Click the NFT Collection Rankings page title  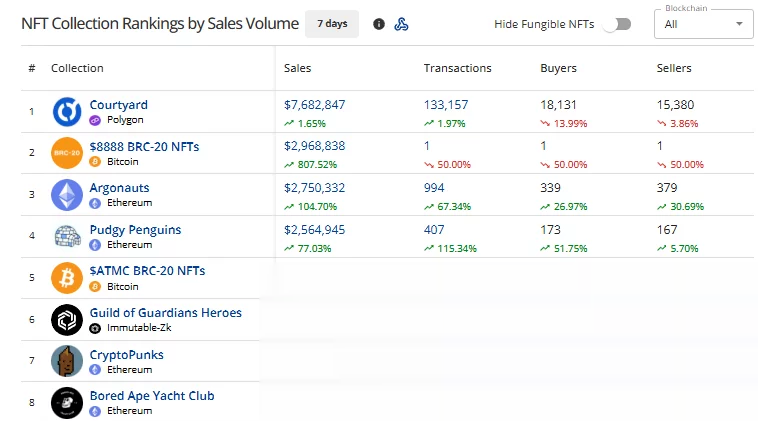pos(160,24)
